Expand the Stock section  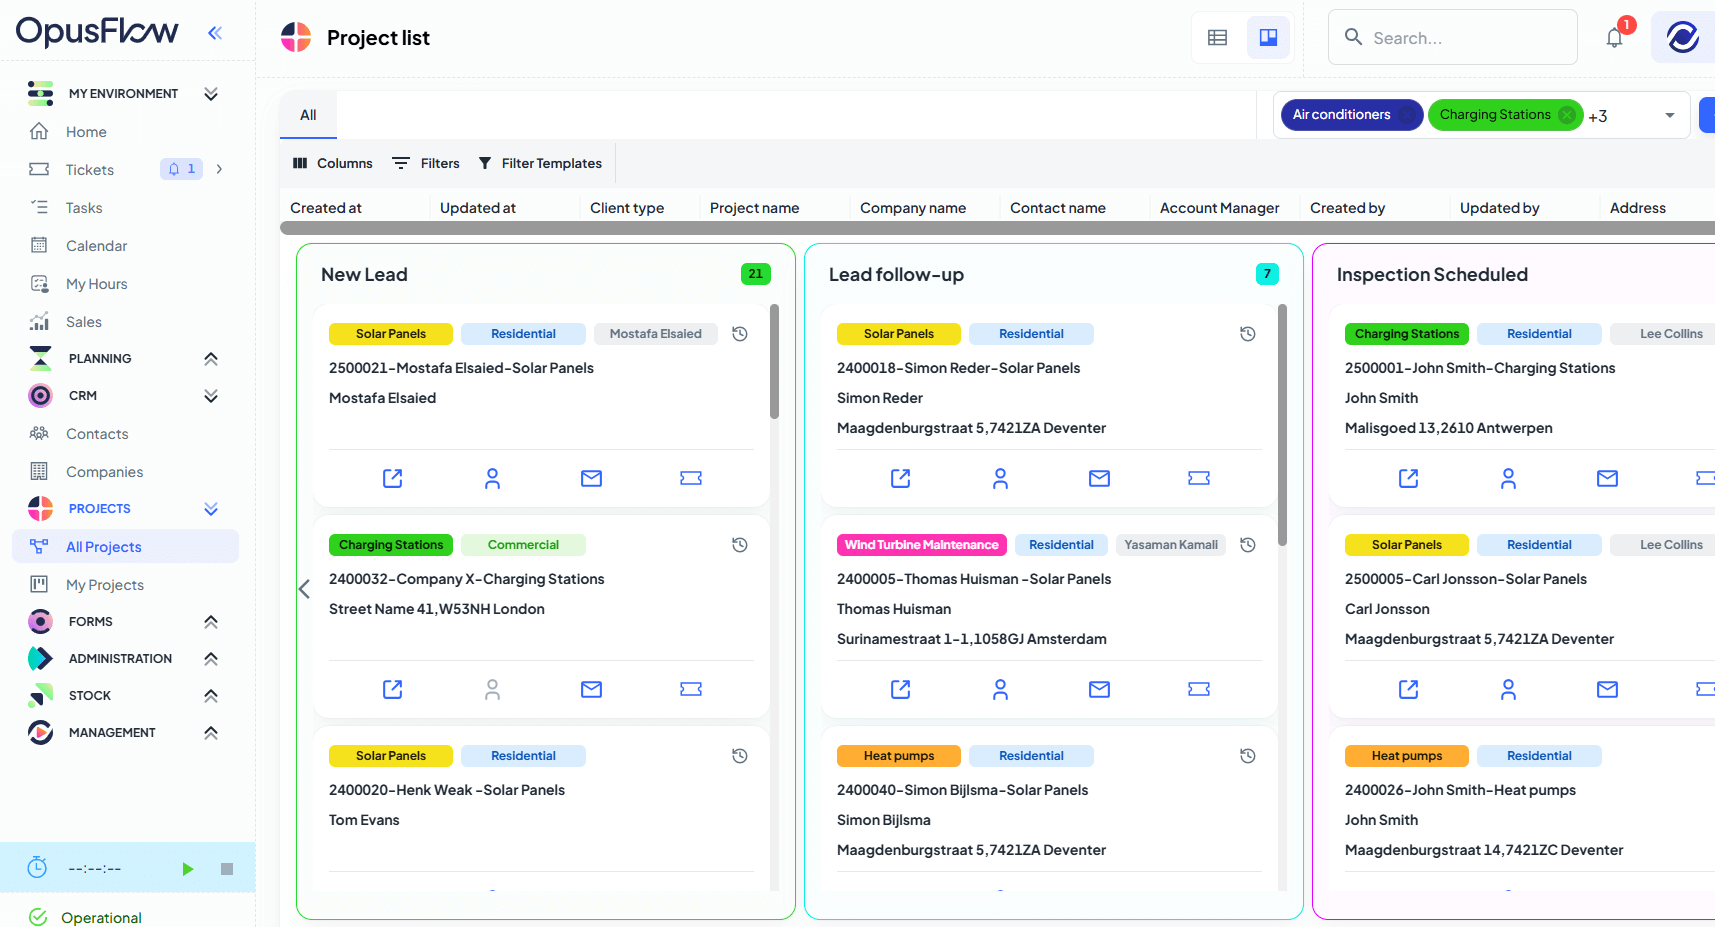point(211,696)
